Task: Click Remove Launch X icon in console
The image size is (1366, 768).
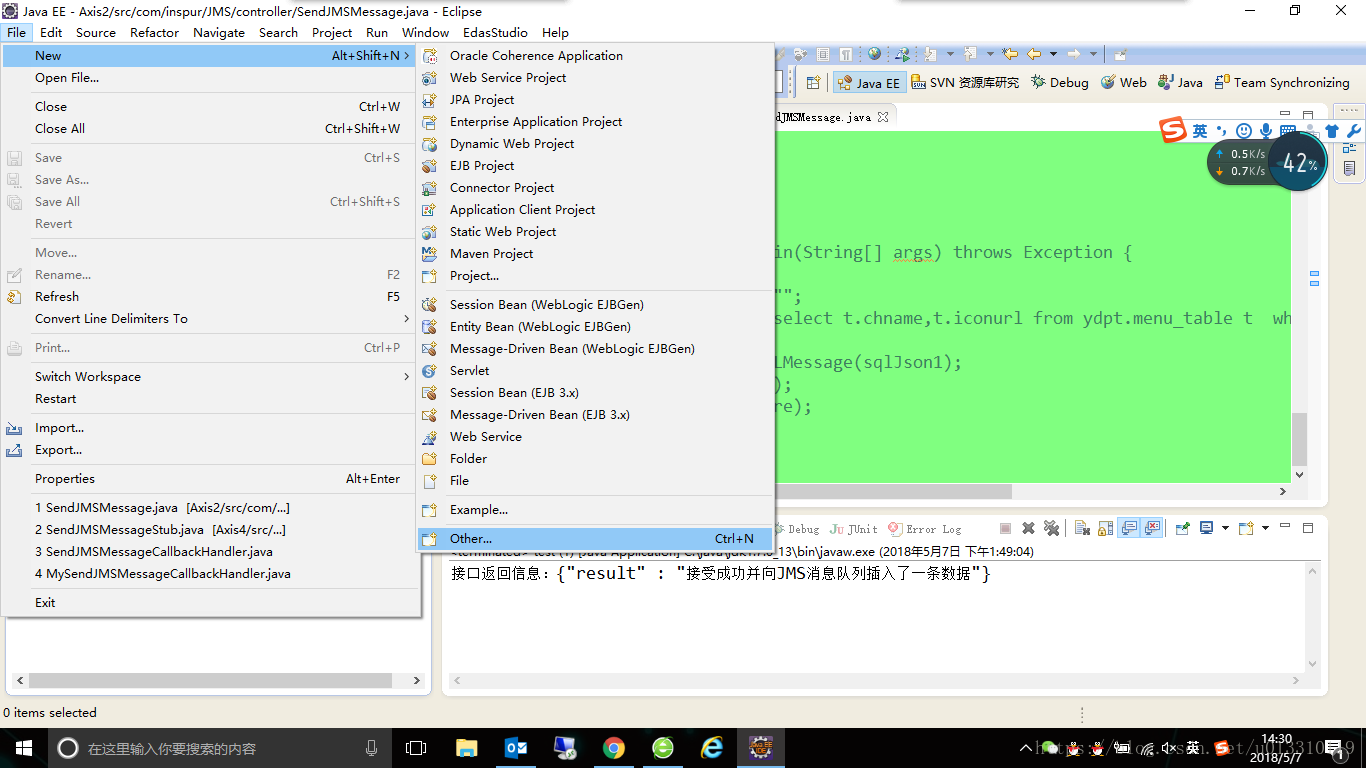Action: [x=1028, y=528]
